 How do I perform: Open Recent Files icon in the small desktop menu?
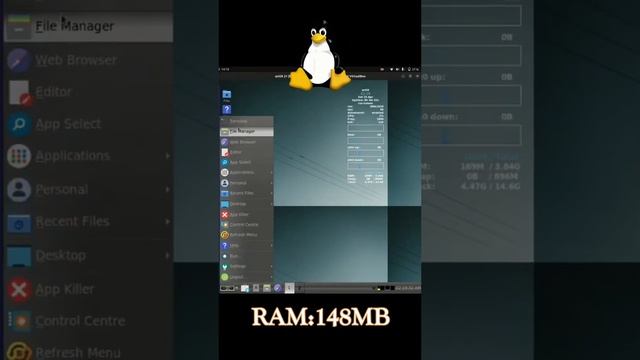point(225,193)
